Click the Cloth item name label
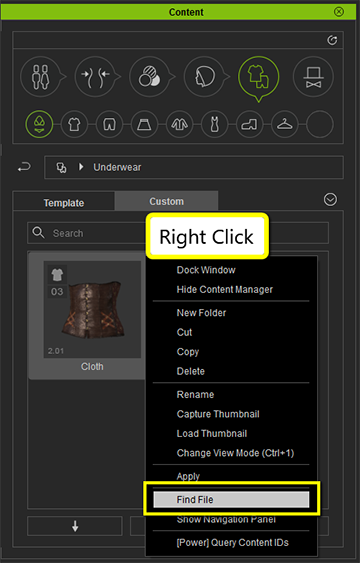The image size is (360, 563). pyautogui.click(x=92, y=367)
